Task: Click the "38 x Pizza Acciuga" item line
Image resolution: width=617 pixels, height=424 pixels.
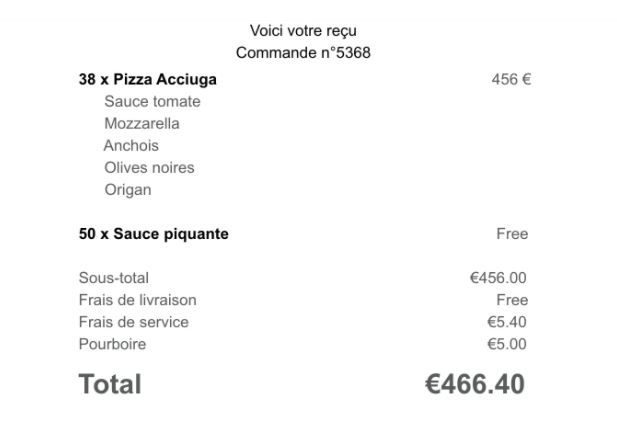Action: pos(147,80)
